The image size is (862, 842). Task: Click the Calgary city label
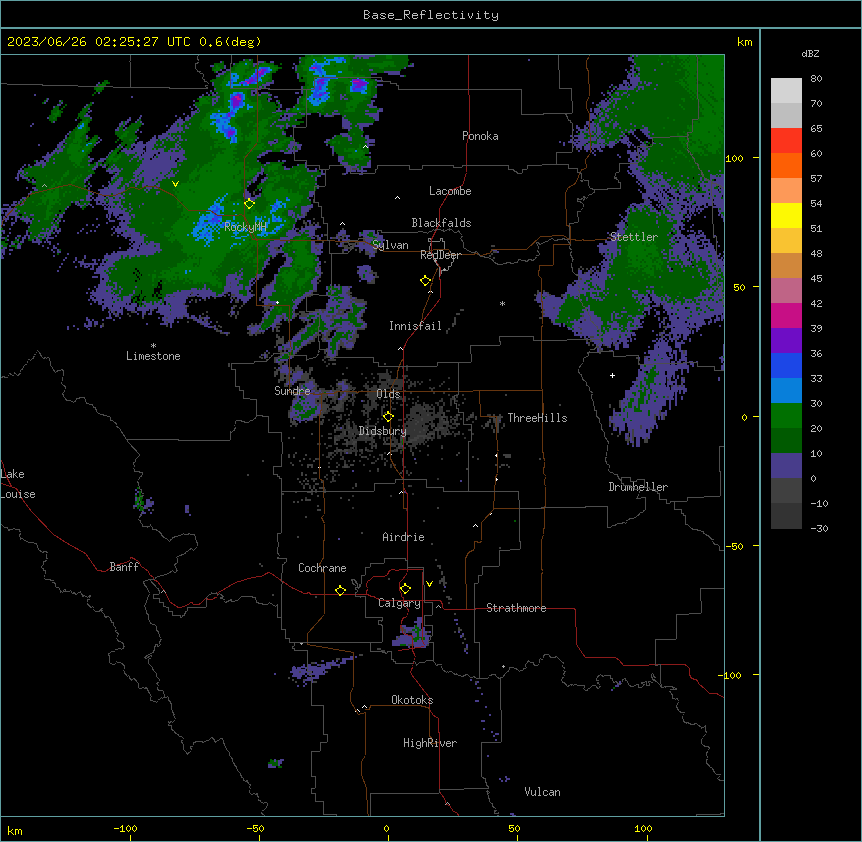(x=399, y=603)
